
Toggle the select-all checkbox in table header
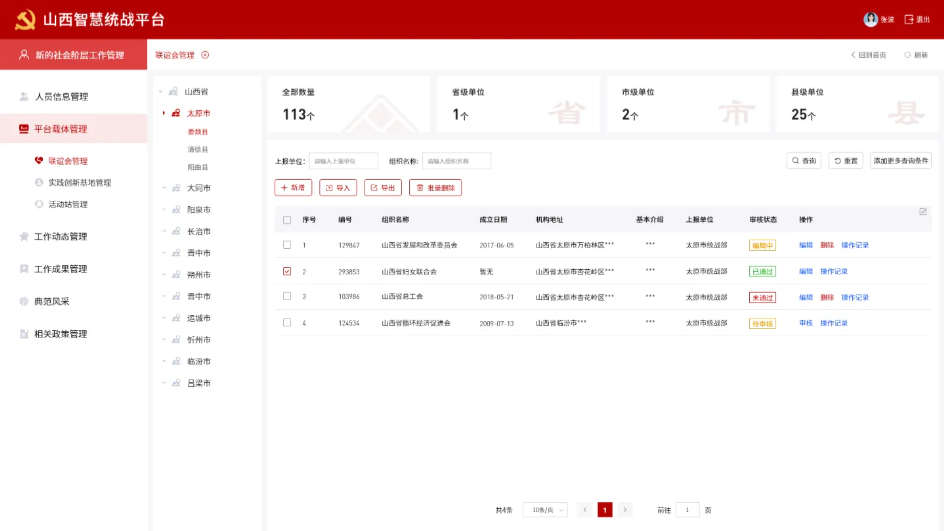287,220
